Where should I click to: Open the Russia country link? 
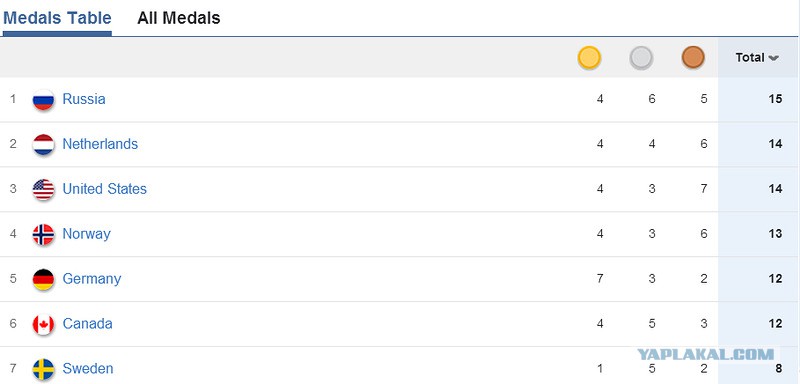[84, 99]
